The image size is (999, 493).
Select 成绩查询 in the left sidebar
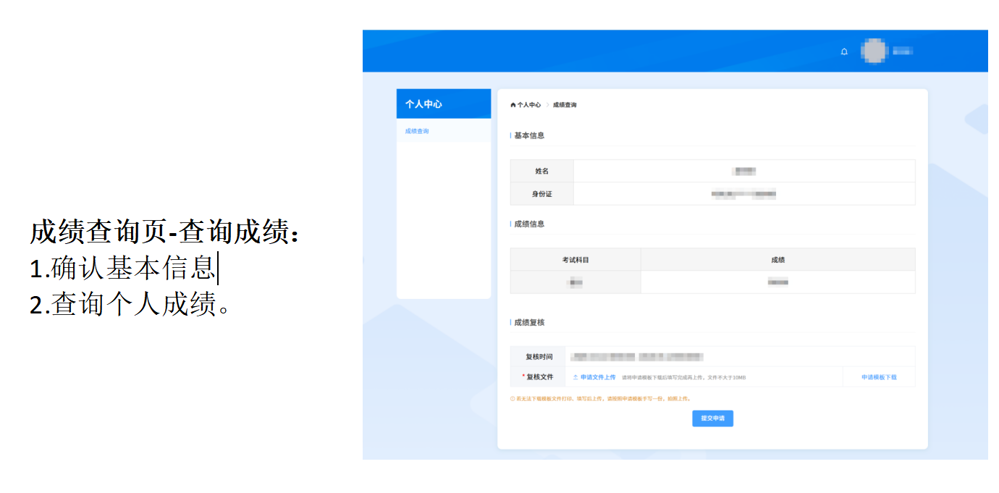tap(417, 131)
